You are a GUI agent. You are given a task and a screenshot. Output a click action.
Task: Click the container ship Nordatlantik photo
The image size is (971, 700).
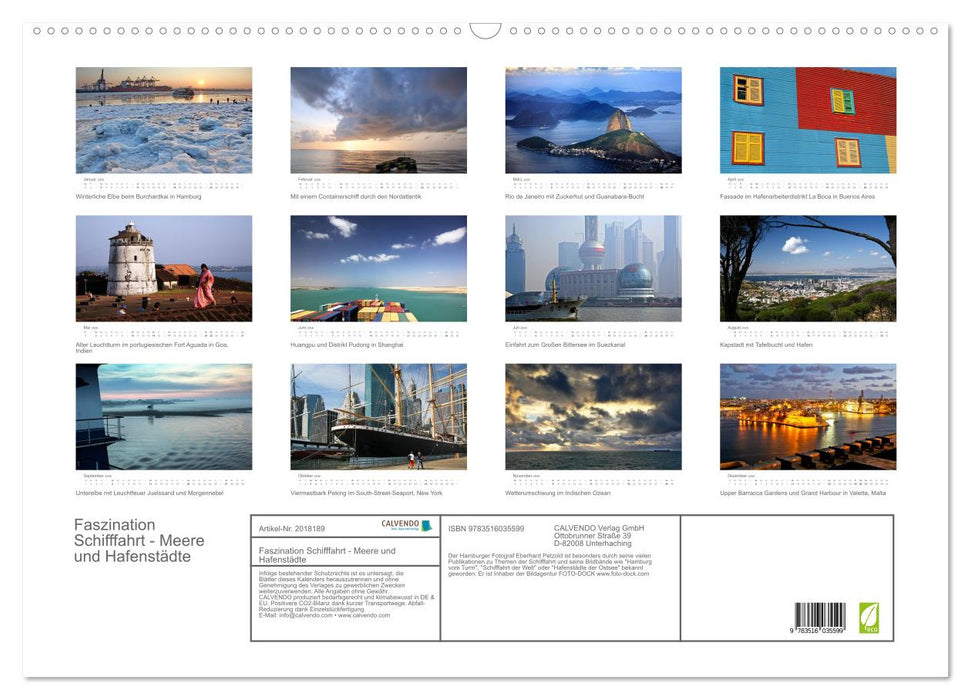point(378,120)
